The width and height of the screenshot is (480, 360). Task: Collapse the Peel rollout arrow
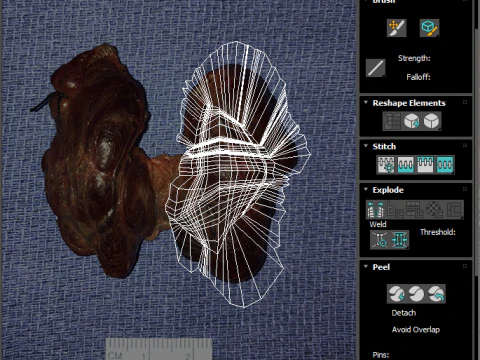[x=366, y=267]
